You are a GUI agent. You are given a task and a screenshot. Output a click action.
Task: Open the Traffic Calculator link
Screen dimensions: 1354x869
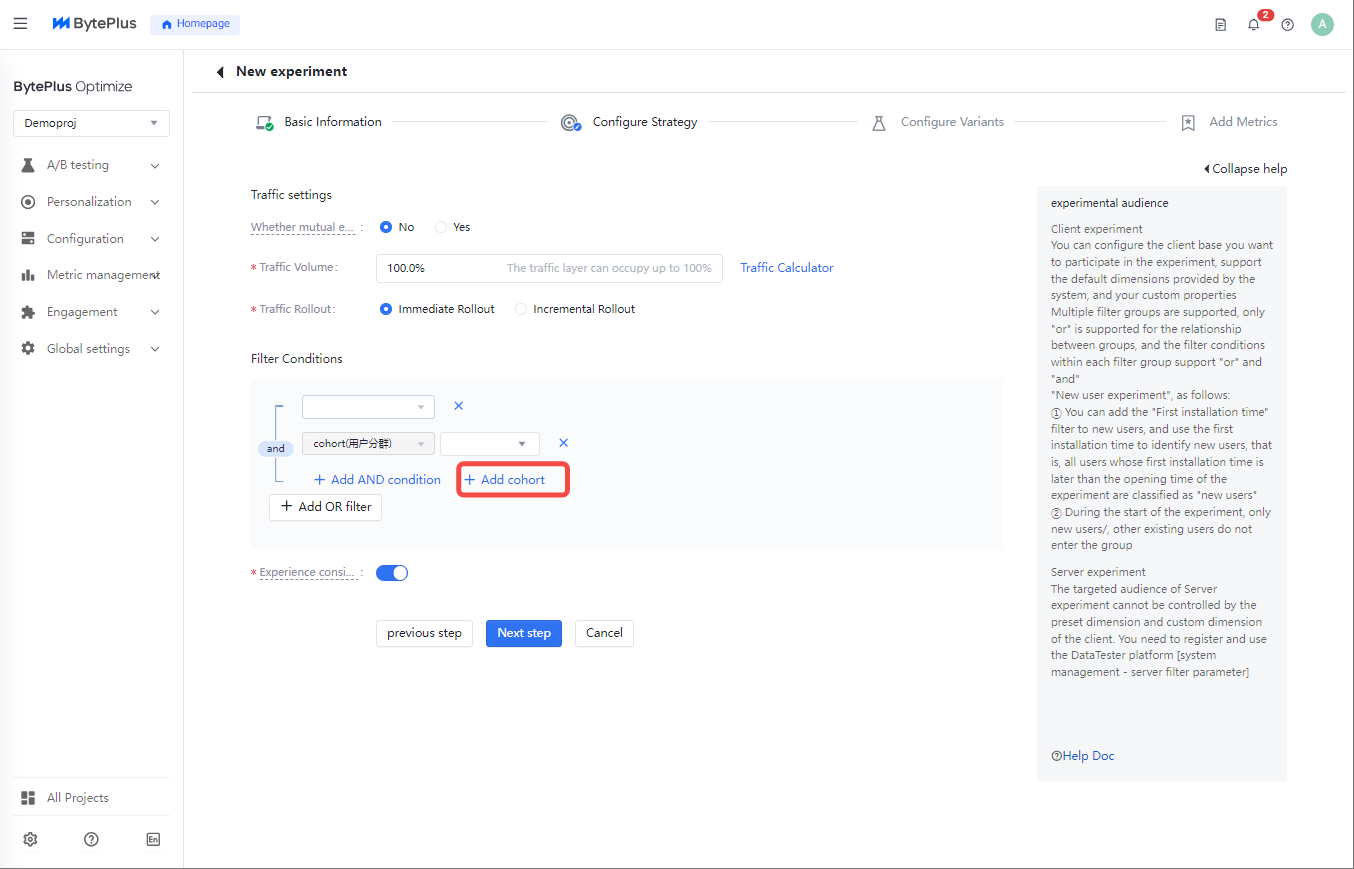pos(787,268)
